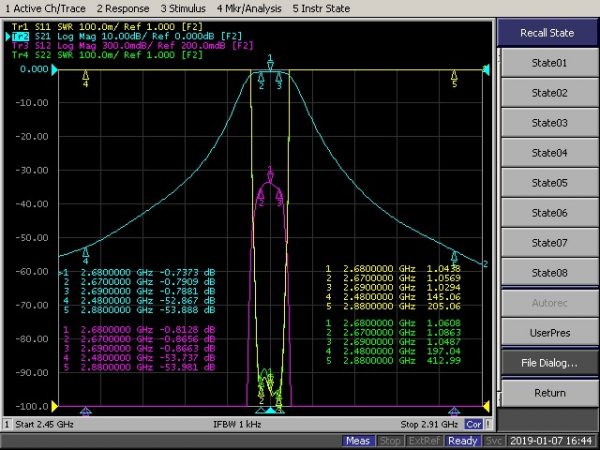Click the Ready status indicator
600x450 pixels.
click(x=462, y=441)
